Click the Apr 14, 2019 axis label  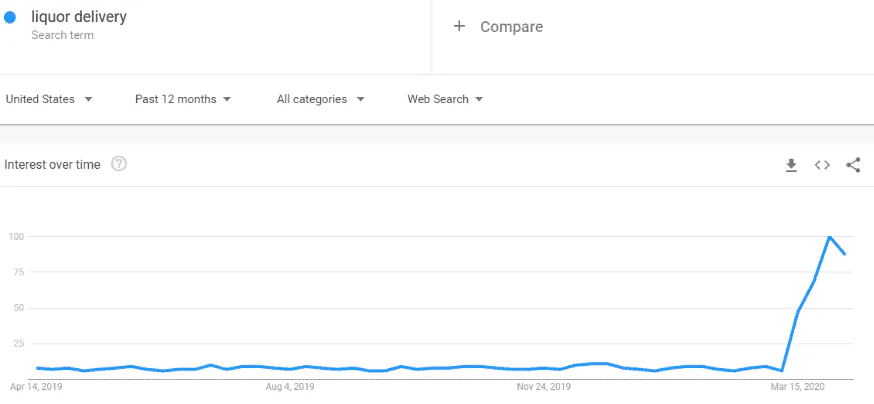click(36, 386)
